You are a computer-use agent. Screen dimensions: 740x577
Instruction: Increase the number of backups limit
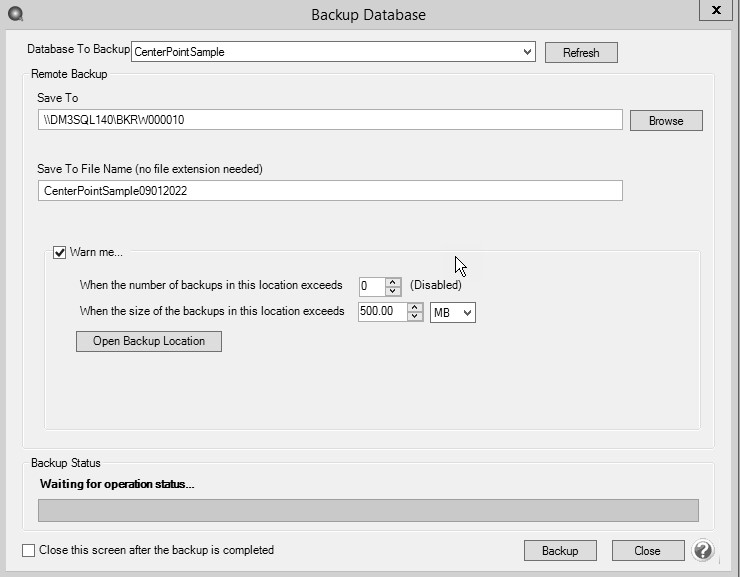(393, 282)
